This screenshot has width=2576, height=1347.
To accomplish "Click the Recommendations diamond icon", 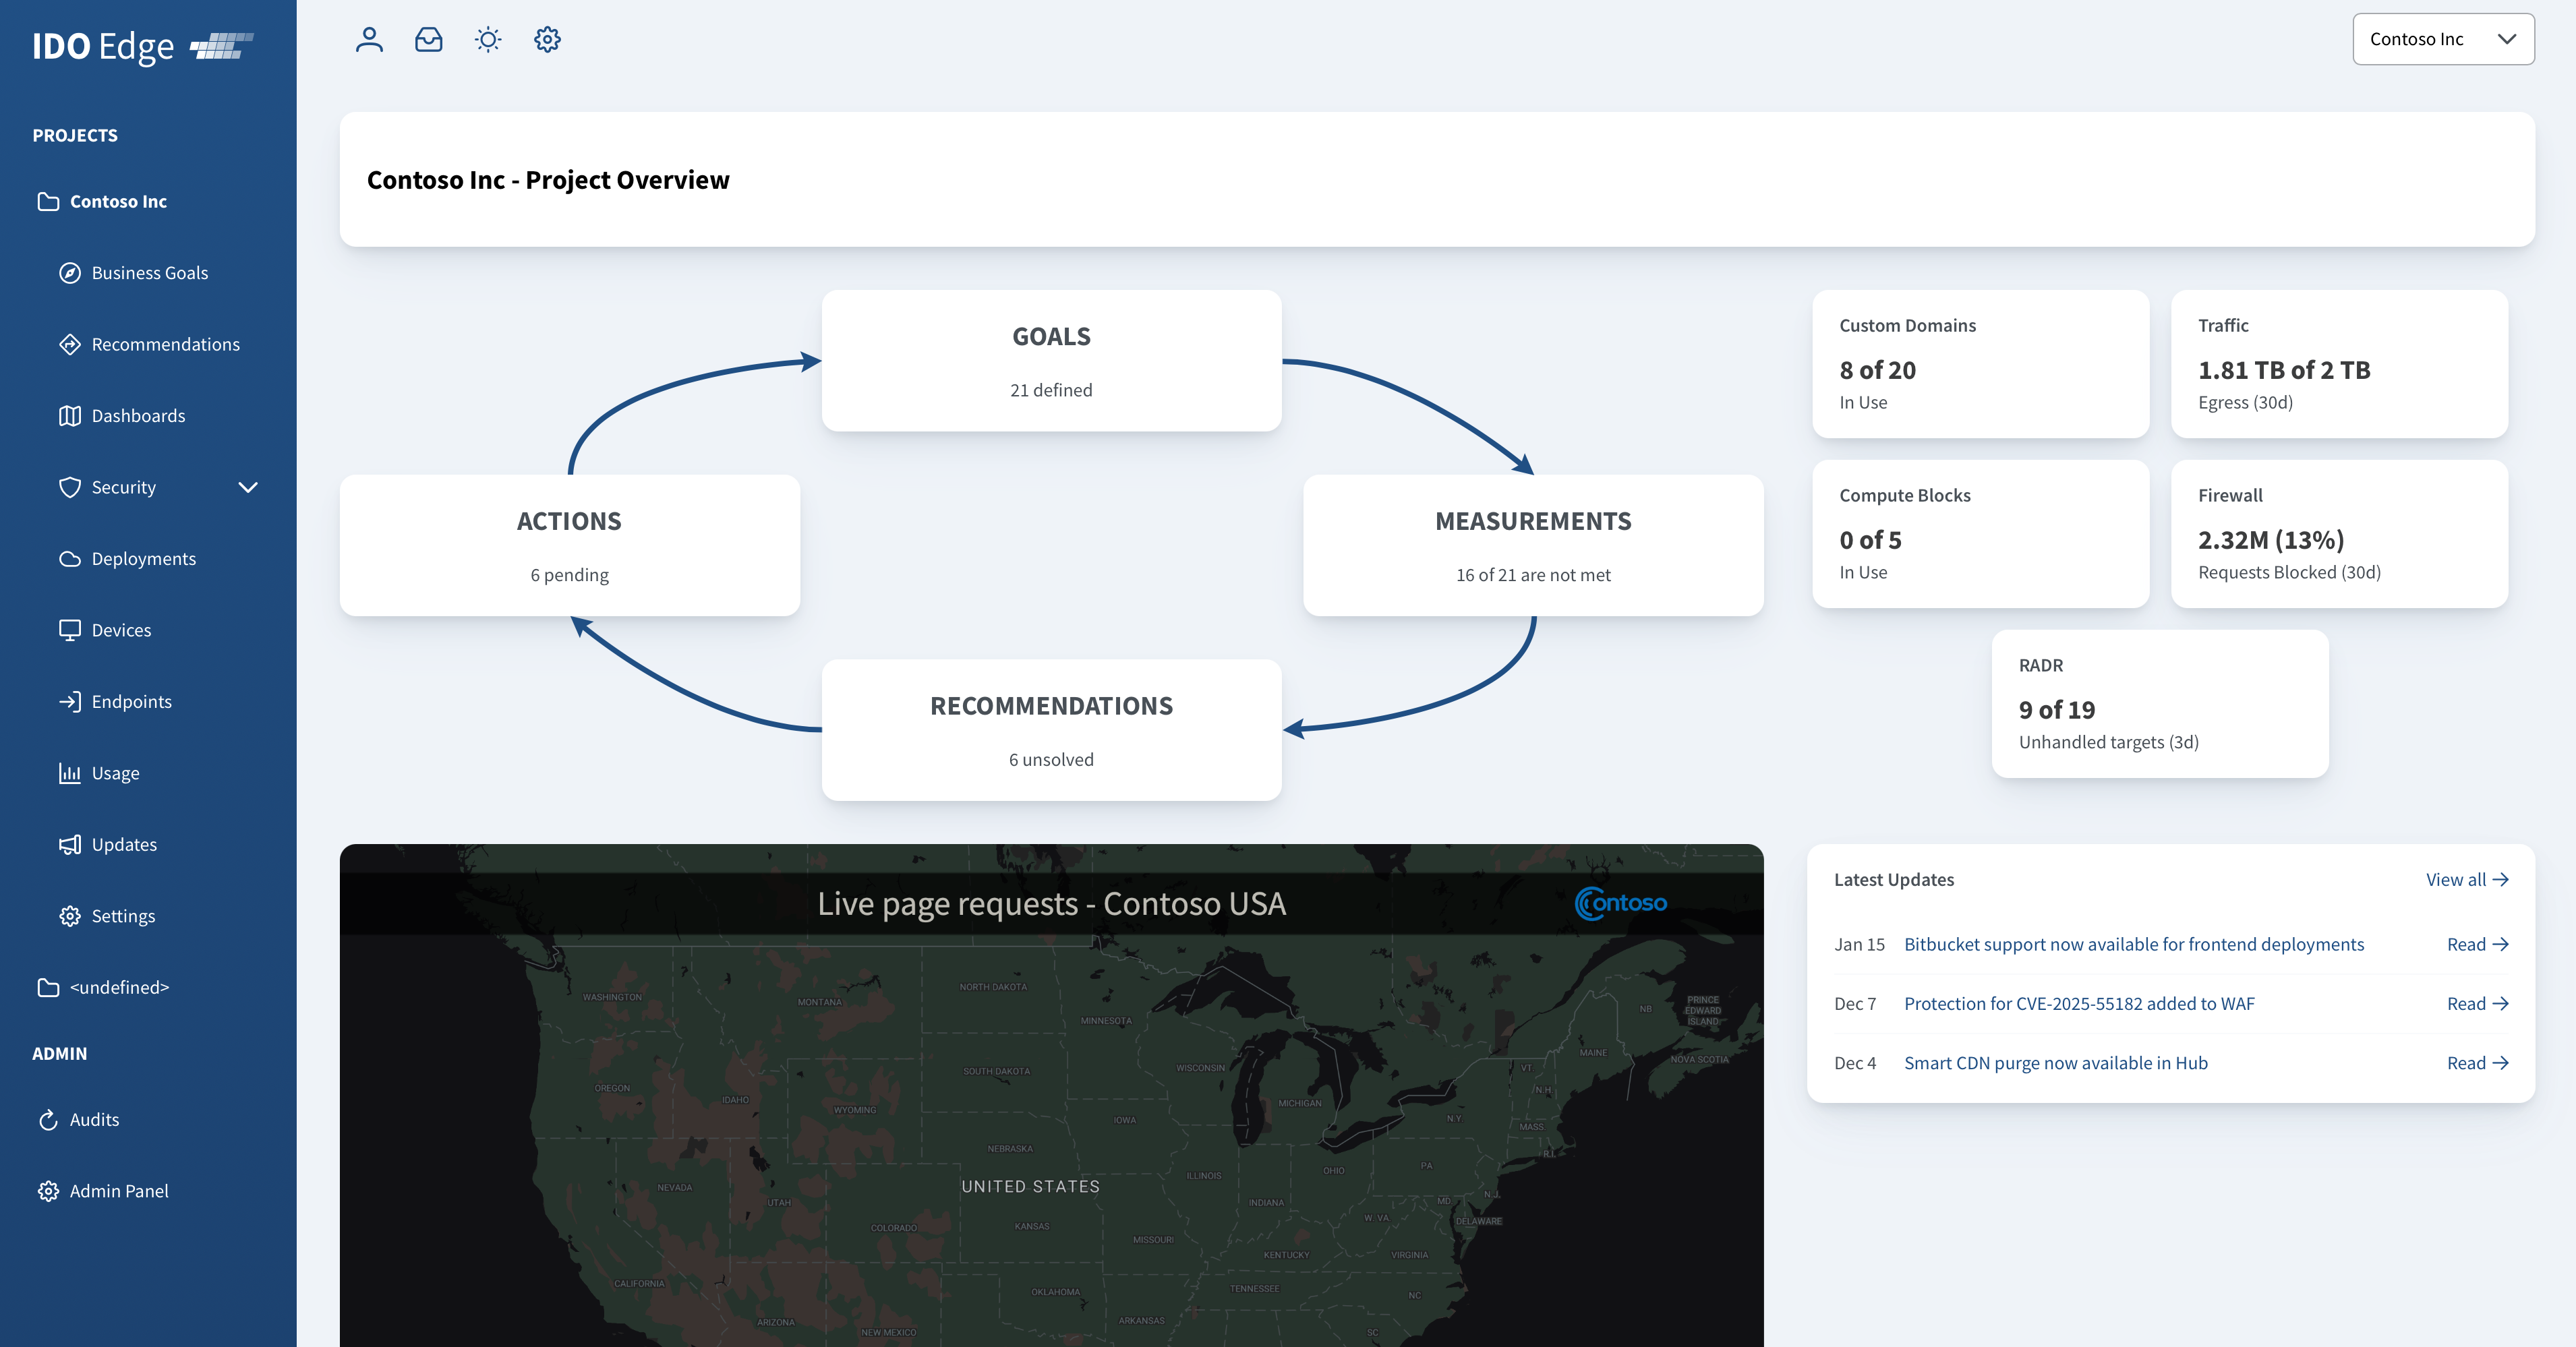I will pos(70,345).
